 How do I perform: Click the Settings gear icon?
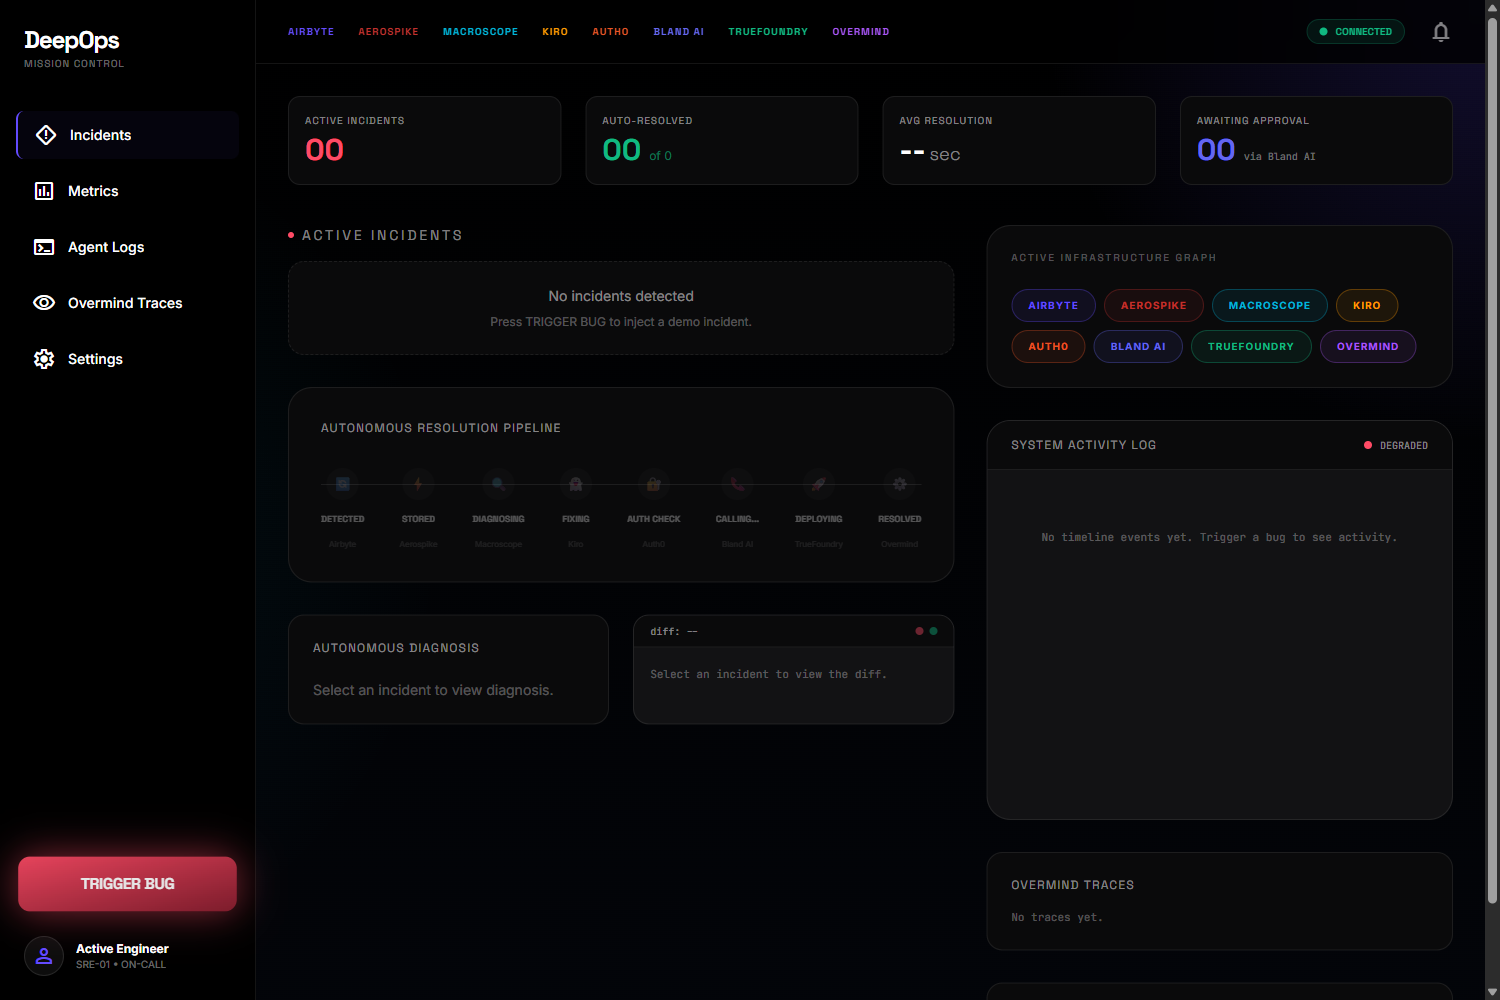tap(44, 359)
